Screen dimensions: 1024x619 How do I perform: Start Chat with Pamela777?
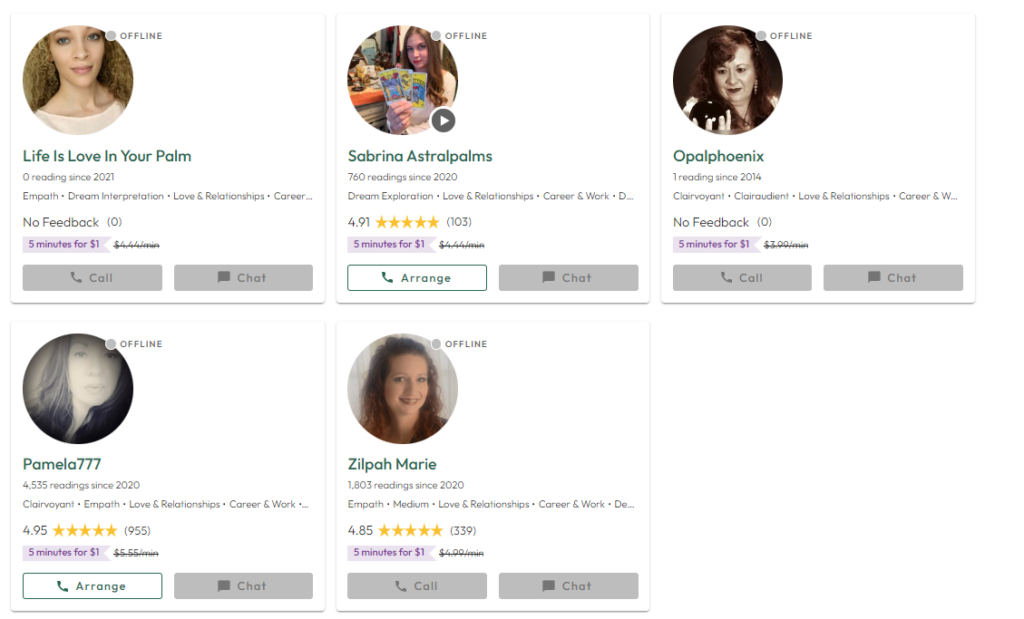[x=243, y=586]
